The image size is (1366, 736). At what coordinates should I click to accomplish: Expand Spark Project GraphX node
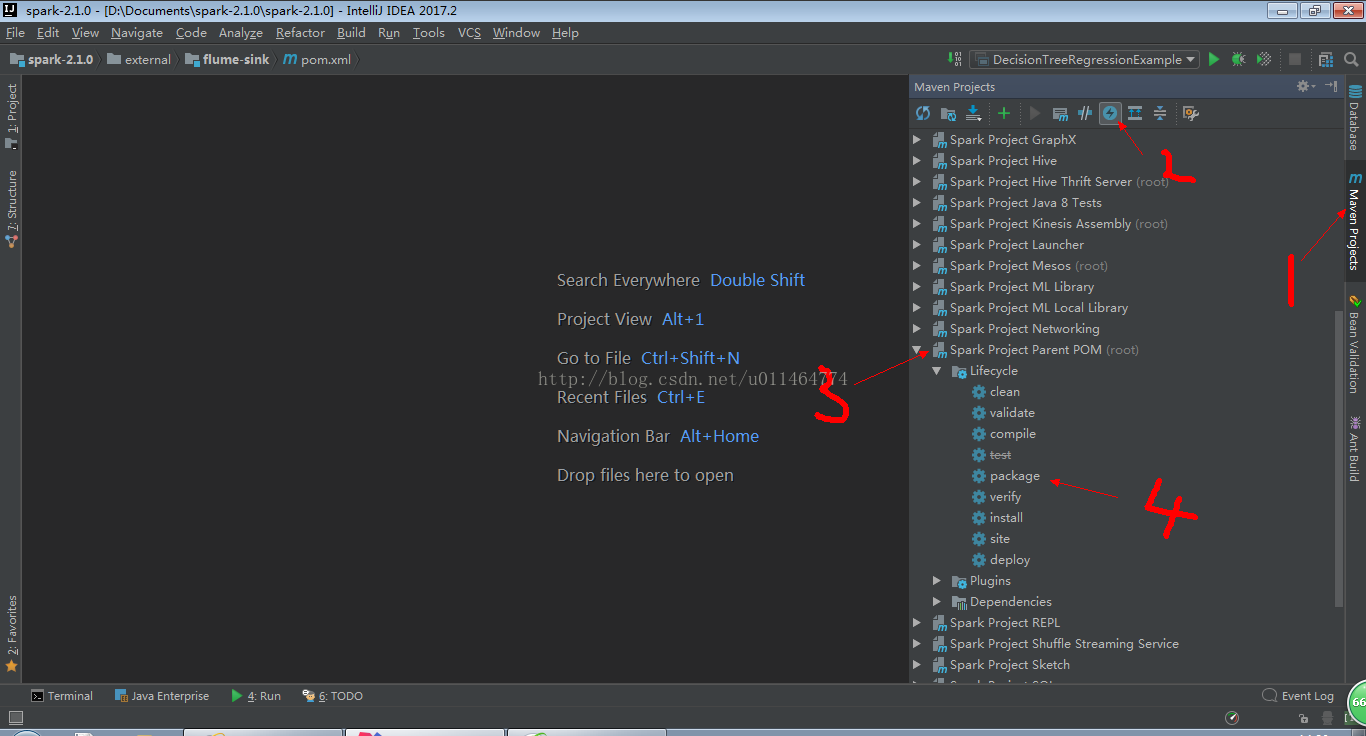(917, 140)
